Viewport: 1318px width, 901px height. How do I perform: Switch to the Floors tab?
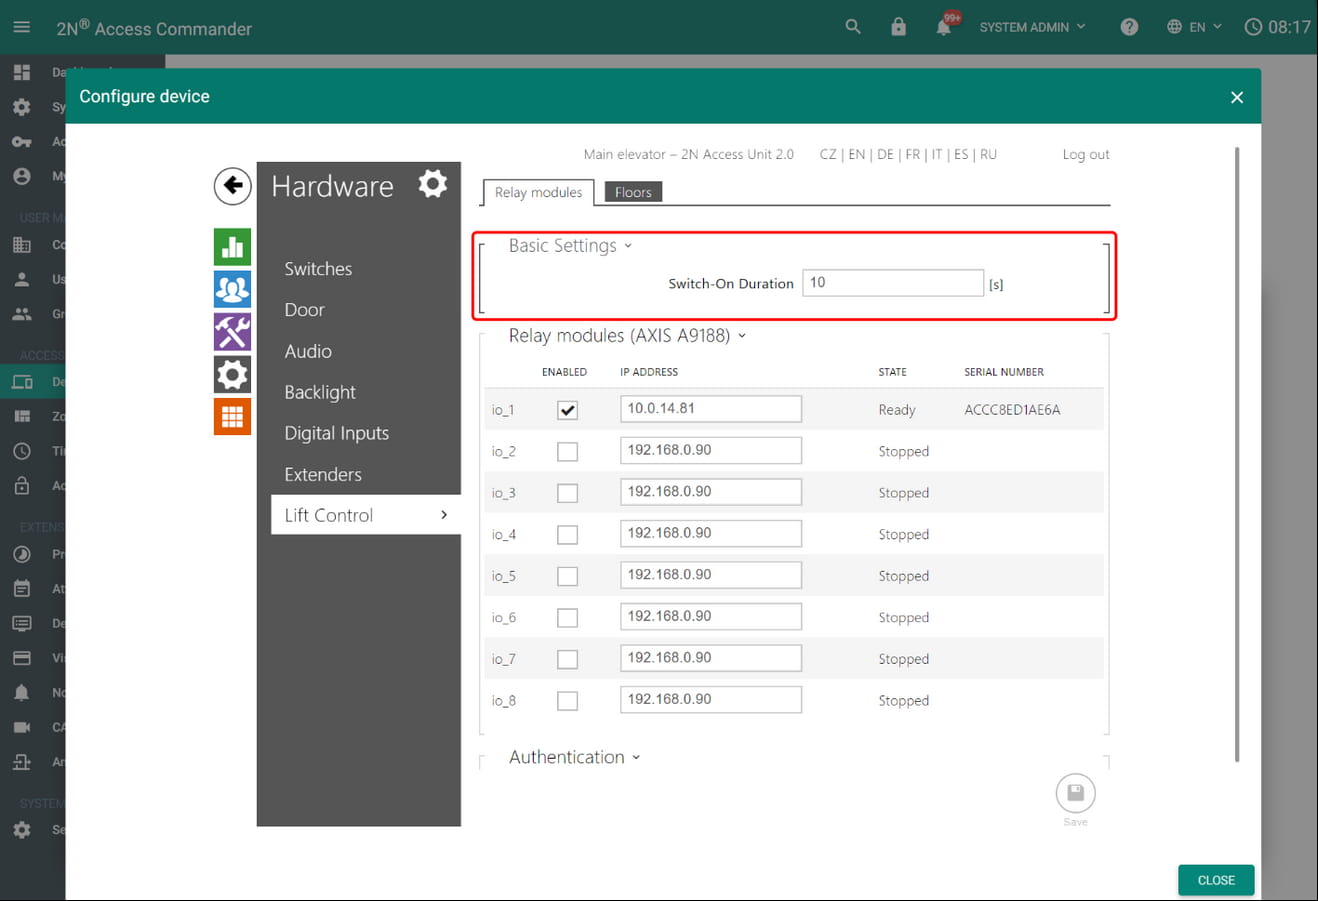point(633,192)
